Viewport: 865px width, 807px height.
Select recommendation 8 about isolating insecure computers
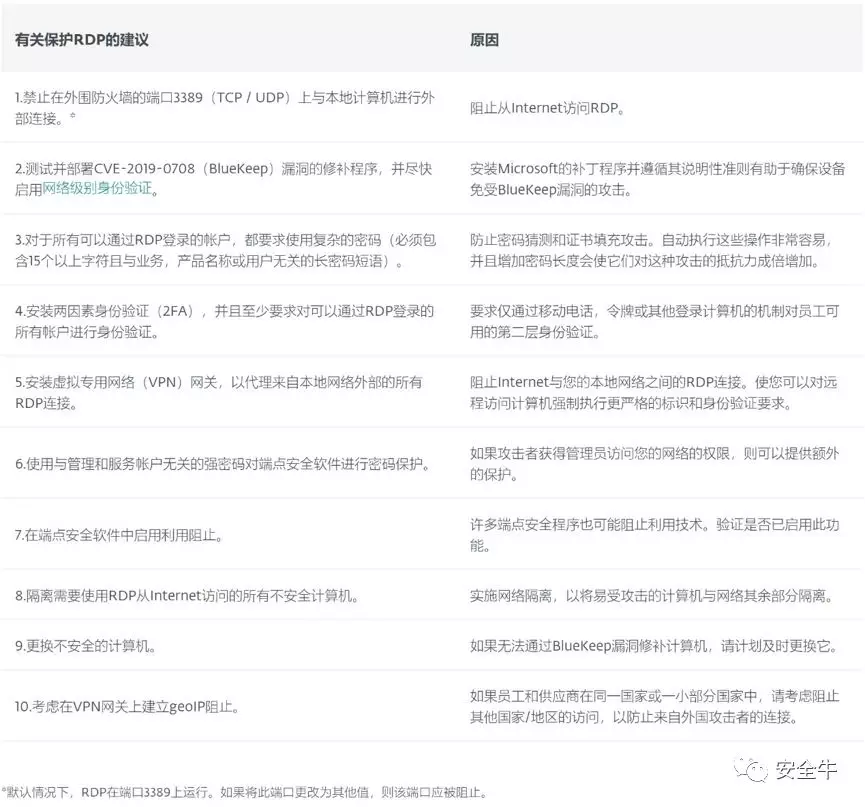(x=187, y=596)
